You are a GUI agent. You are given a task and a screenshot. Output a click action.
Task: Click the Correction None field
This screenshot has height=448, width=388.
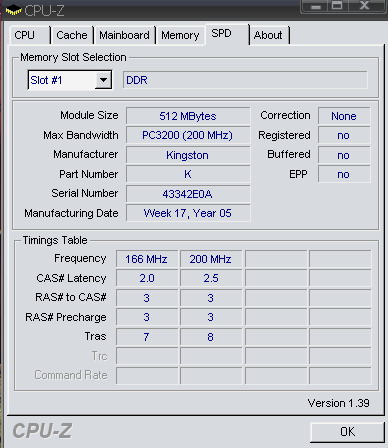coord(344,116)
